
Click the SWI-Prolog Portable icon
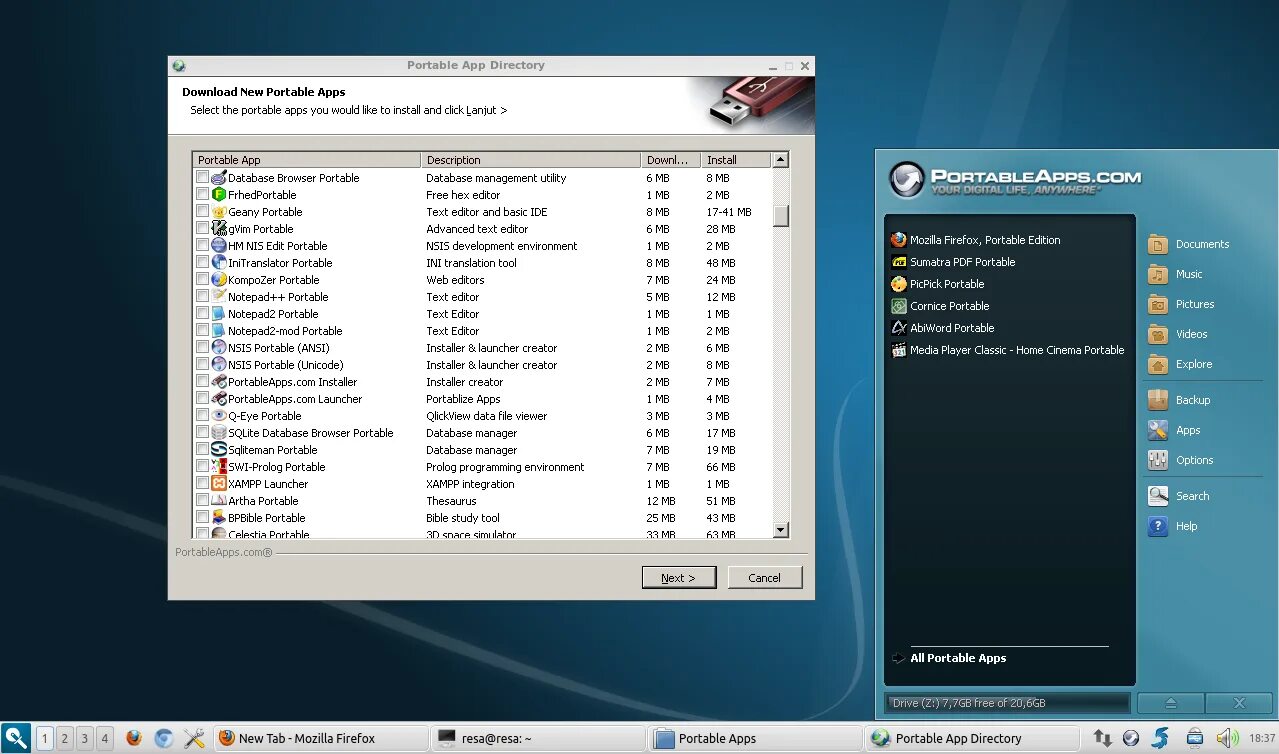219,467
